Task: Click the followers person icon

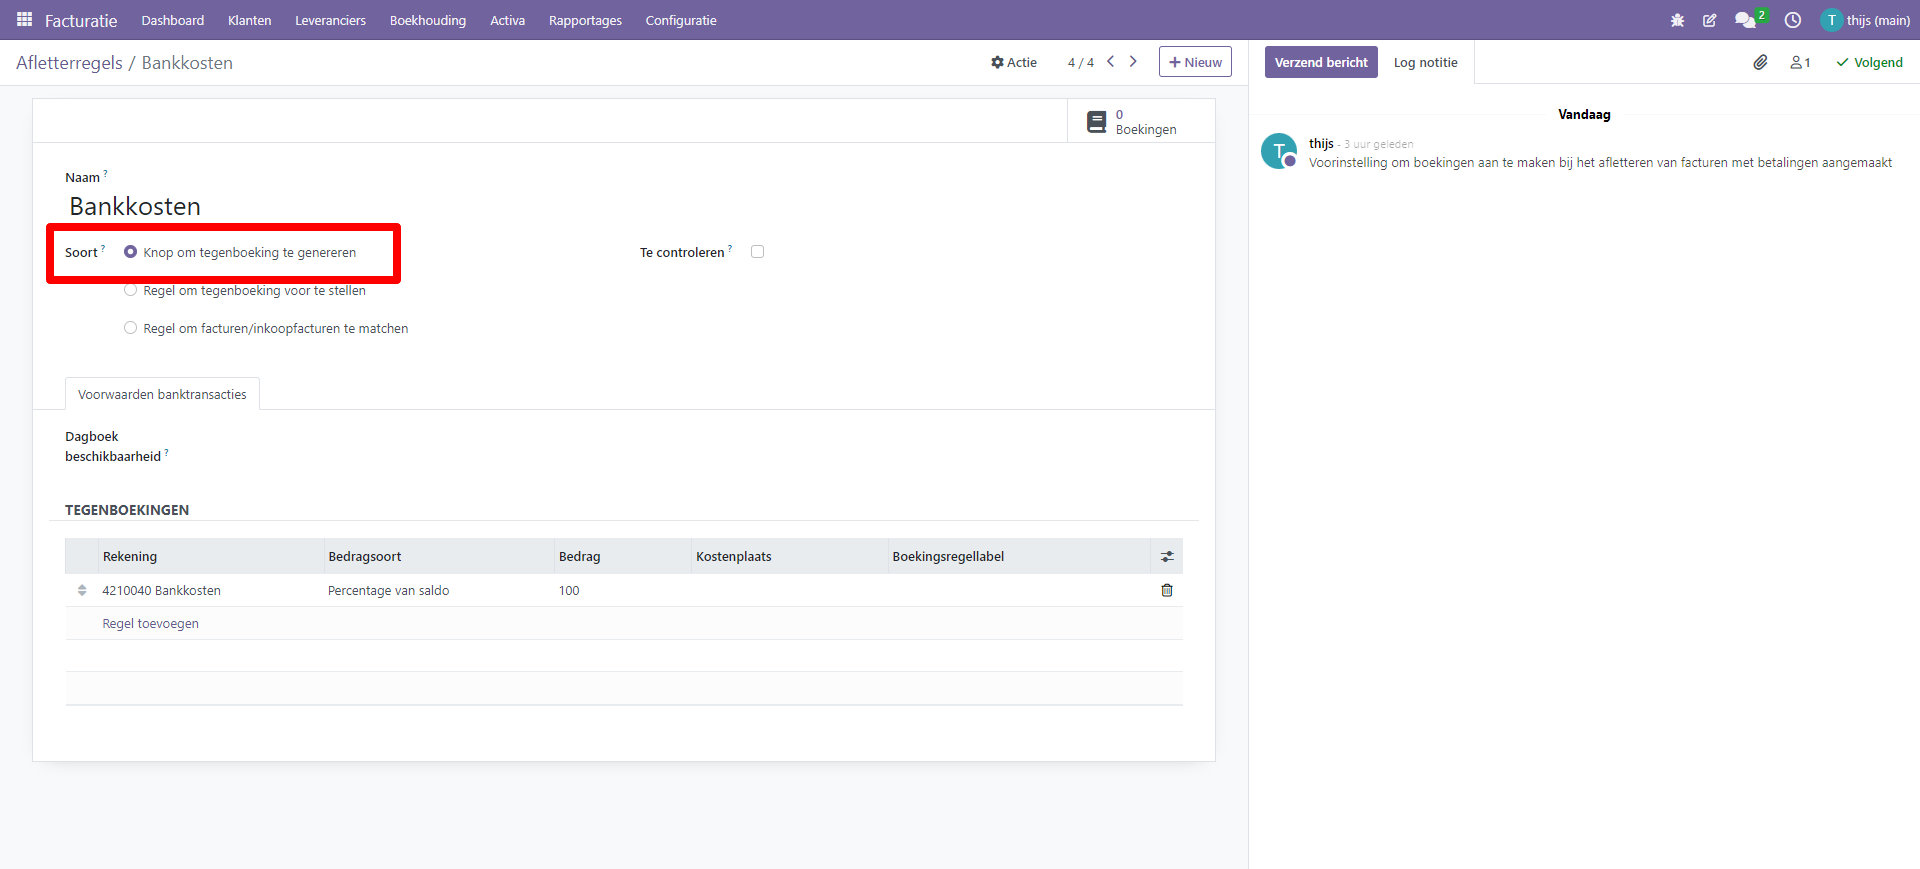Action: tap(1800, 62)
